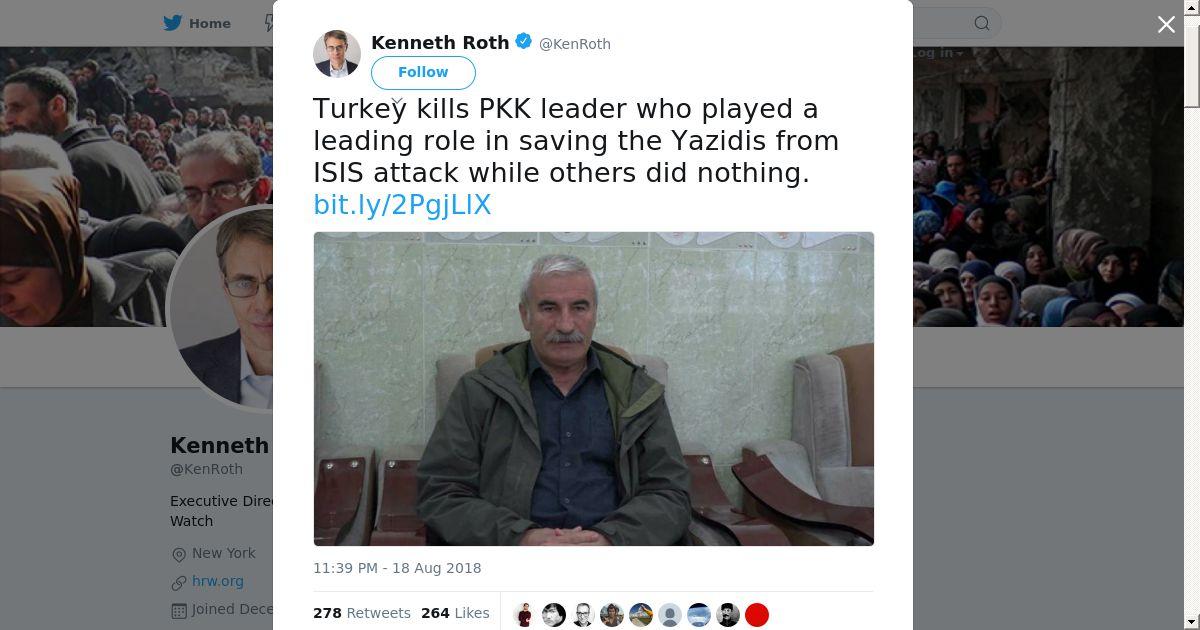
Task: Follow Kenneth Roth
Action: click(x=423, y=72)
